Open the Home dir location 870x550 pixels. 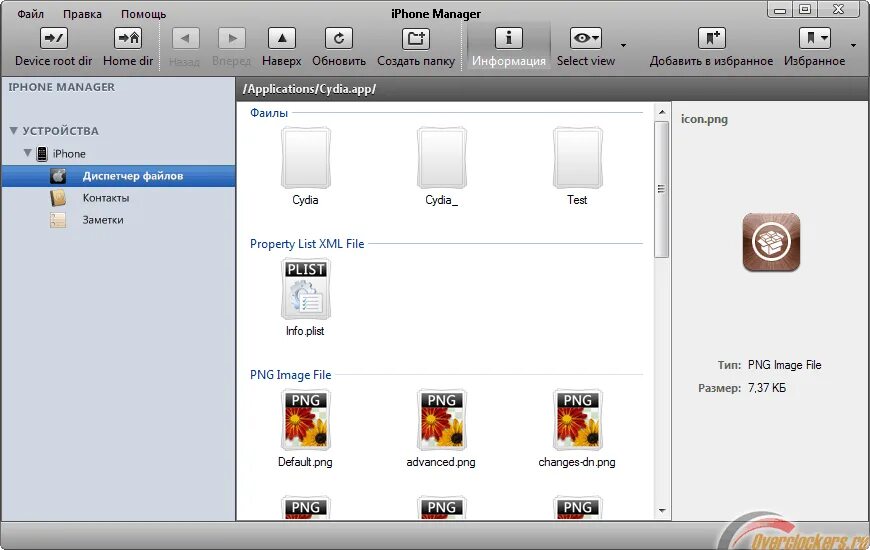click(128, 48)
